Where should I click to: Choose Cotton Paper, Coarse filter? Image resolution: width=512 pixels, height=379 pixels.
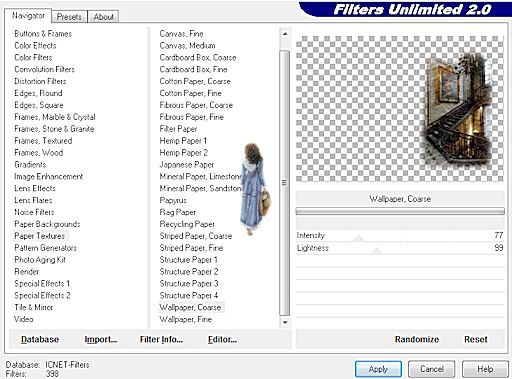[195, 81]
